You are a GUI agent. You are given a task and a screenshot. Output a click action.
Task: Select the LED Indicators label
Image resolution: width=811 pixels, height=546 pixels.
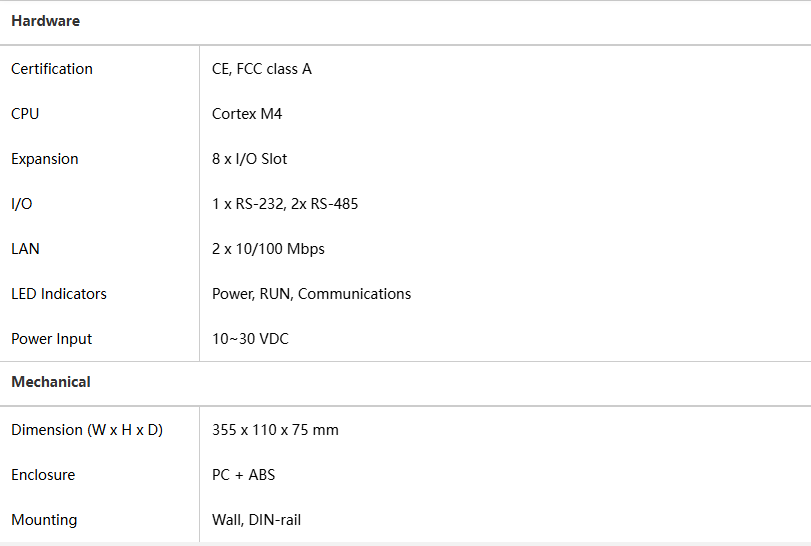point(59,294)
